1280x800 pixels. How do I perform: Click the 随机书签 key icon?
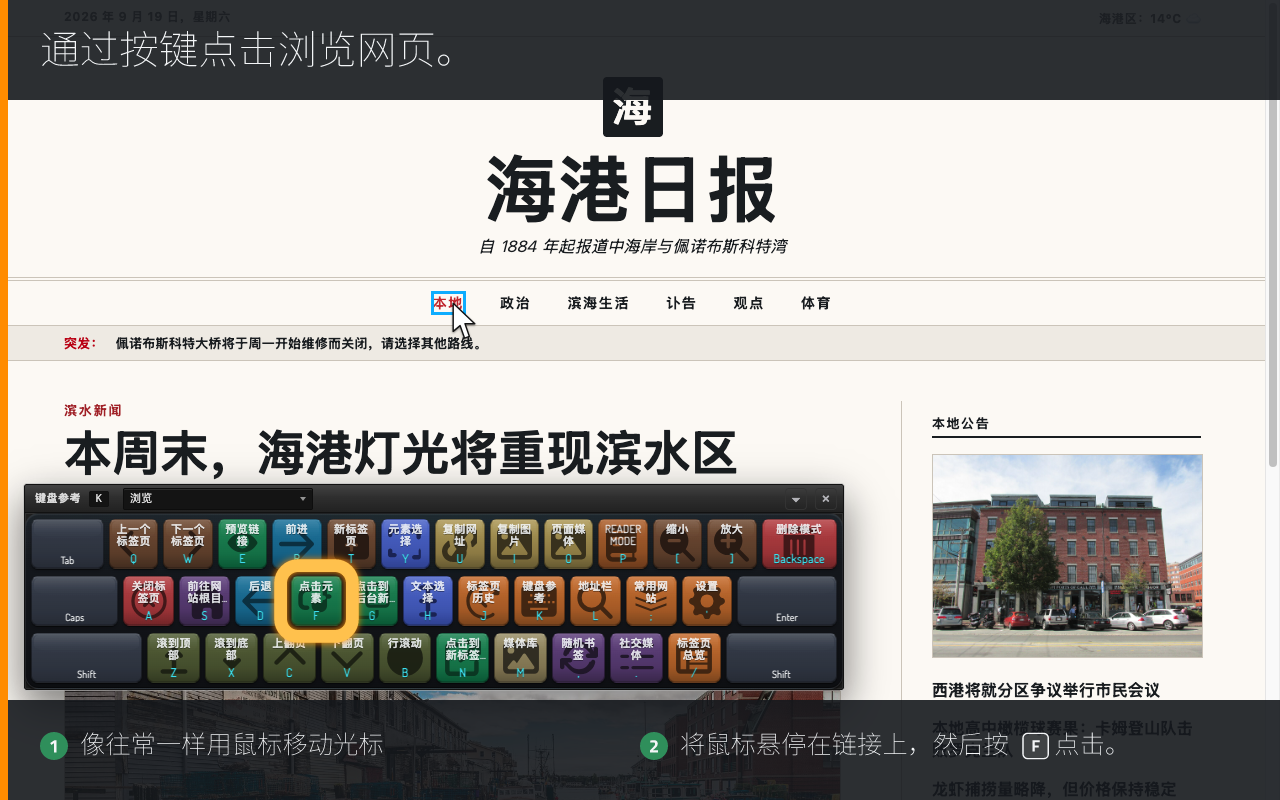coord(578,658)
